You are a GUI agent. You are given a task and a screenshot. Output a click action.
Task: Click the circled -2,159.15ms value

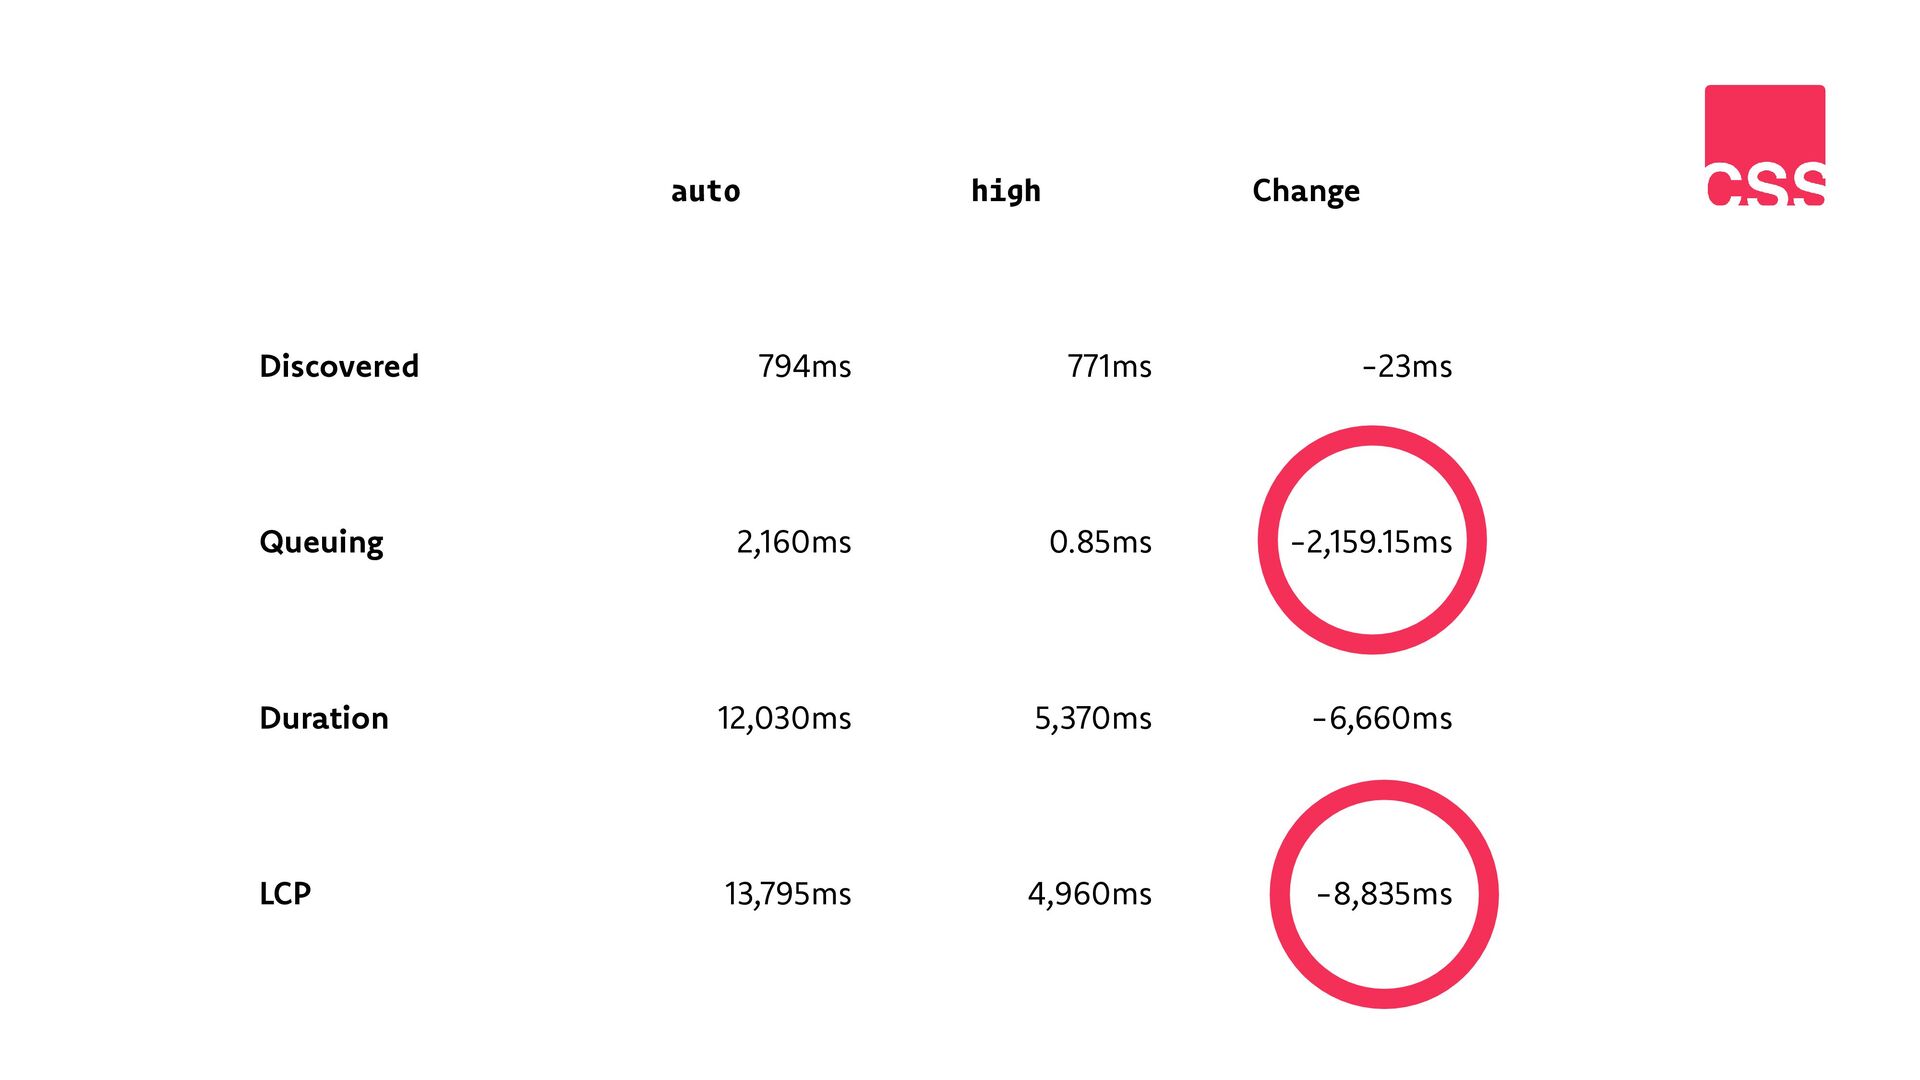point(1371,542)
